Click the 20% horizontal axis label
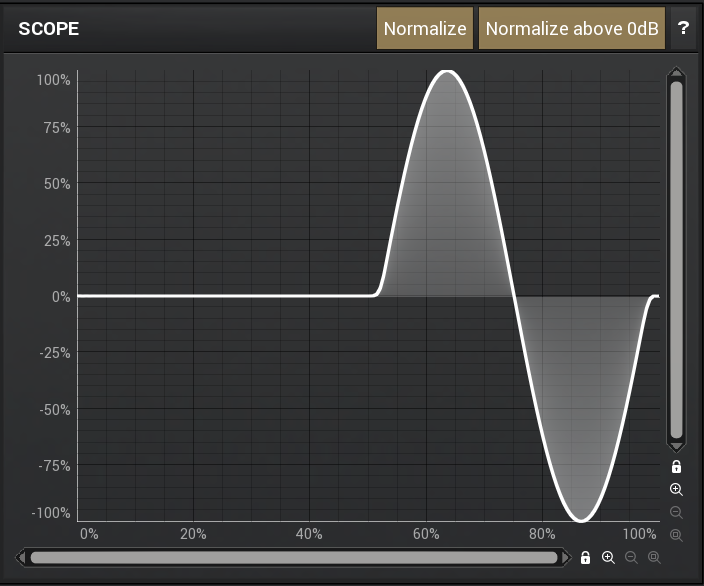The height and width of the screenshot is (586, 704). click(193, 534)
